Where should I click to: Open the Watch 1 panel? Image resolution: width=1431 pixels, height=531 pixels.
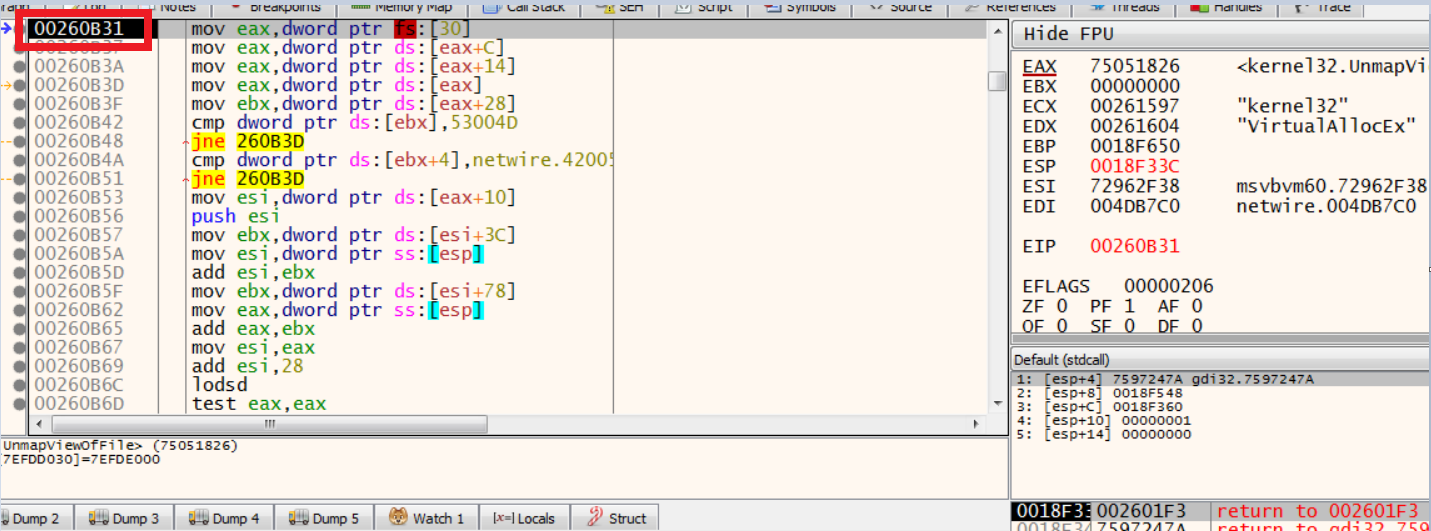point(427,518)
